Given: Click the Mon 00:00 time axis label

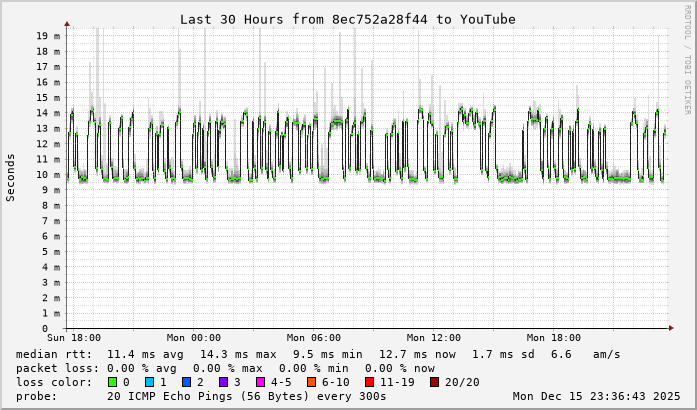Looking at the screenshot, I should (194, 338).
